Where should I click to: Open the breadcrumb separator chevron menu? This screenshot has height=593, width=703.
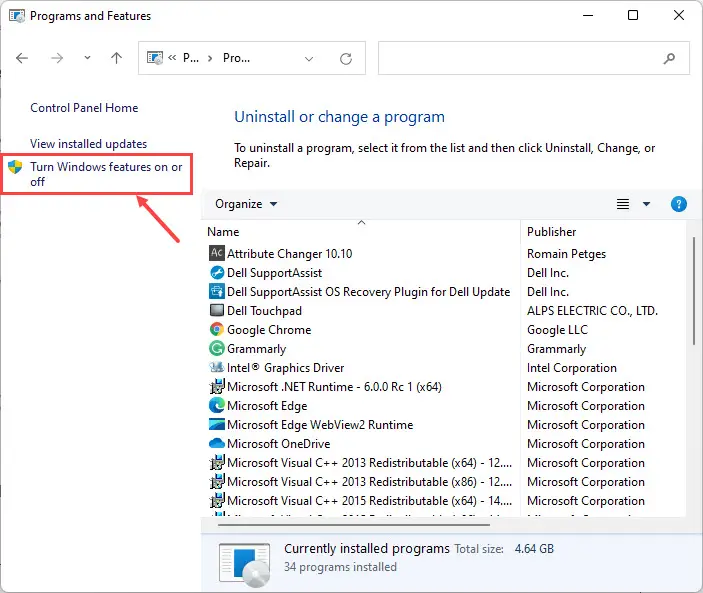click(x=210, y=58)
